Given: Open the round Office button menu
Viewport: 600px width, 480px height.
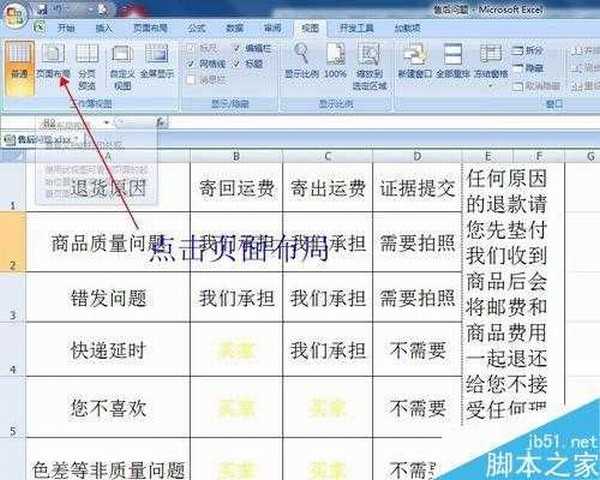Looking at the screenshot, I should 14,14.
